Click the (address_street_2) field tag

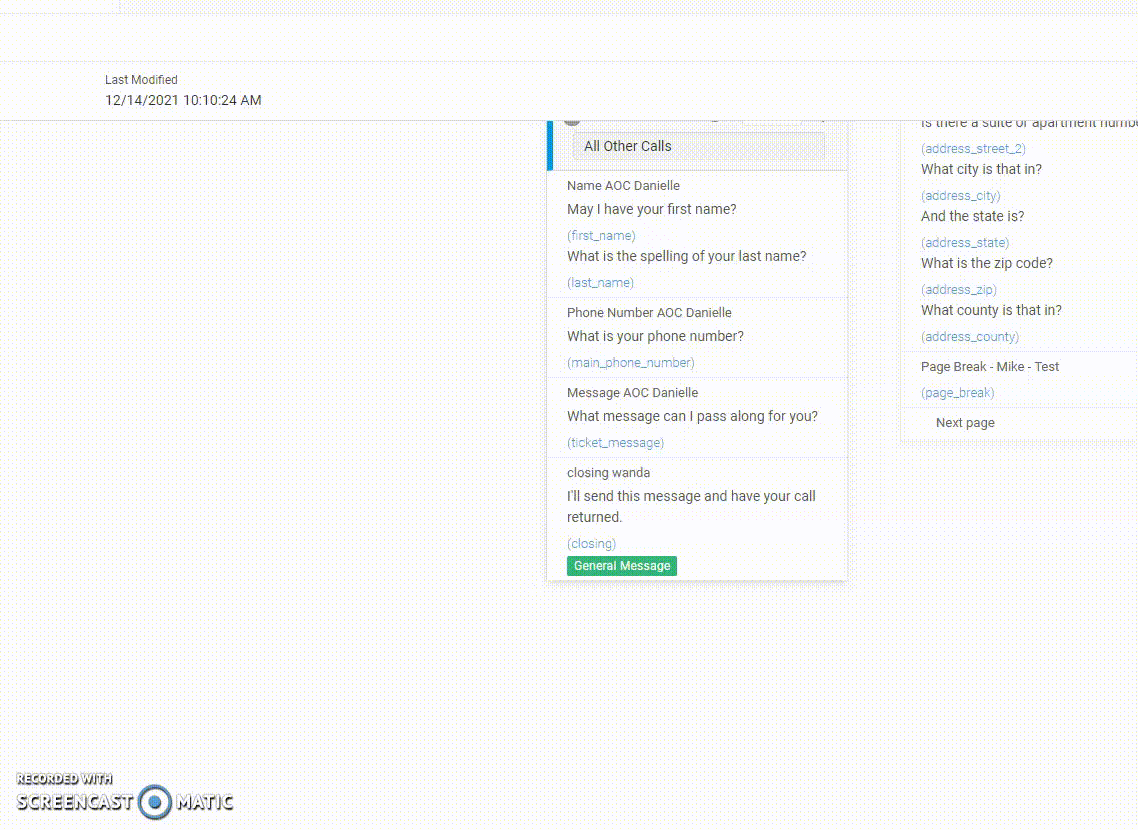point(973,149)
